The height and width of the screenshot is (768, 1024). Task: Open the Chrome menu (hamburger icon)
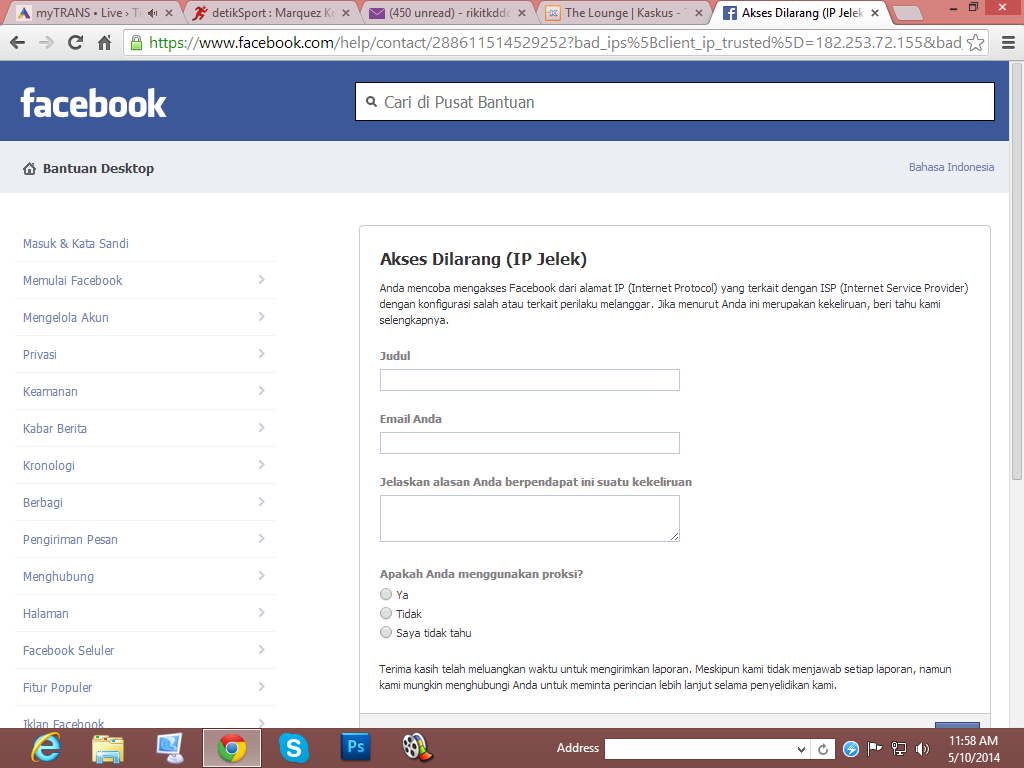(x=1008, y=43)
